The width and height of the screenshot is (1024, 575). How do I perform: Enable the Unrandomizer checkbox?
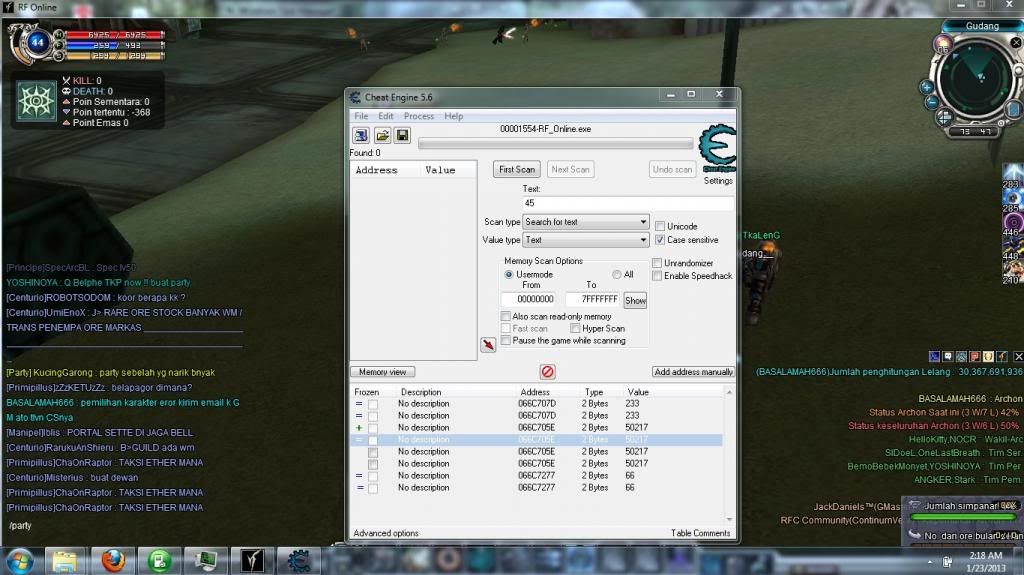(x=657, y=263)
